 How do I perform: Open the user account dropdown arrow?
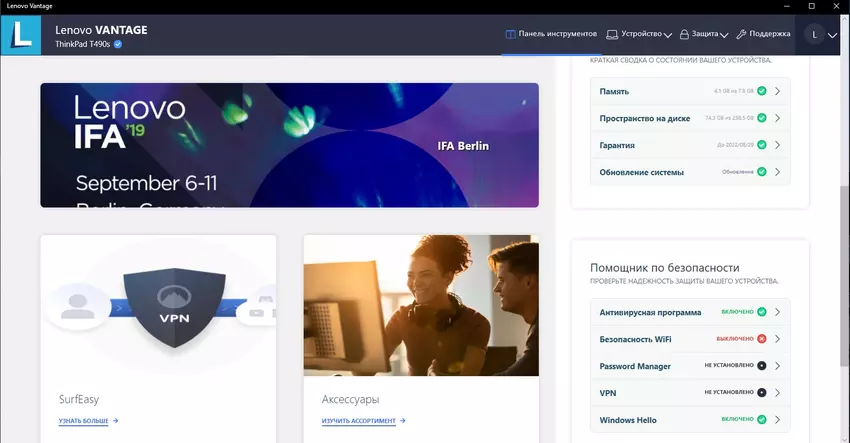(833, 36)
